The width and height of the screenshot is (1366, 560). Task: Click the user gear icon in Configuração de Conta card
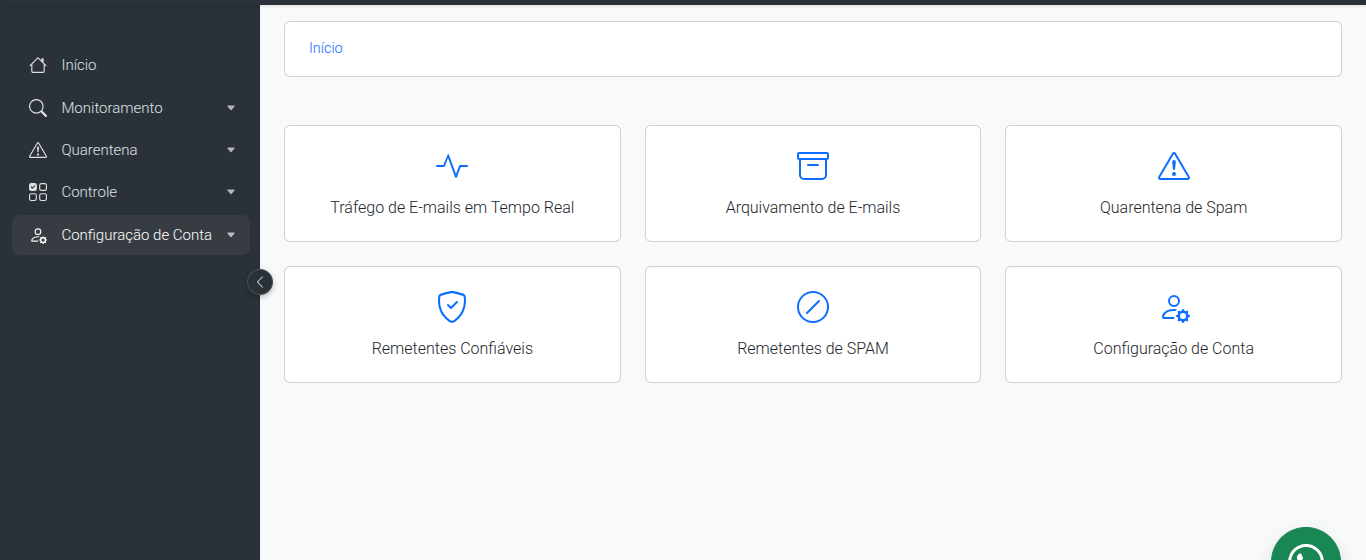tap(1175, 308)
